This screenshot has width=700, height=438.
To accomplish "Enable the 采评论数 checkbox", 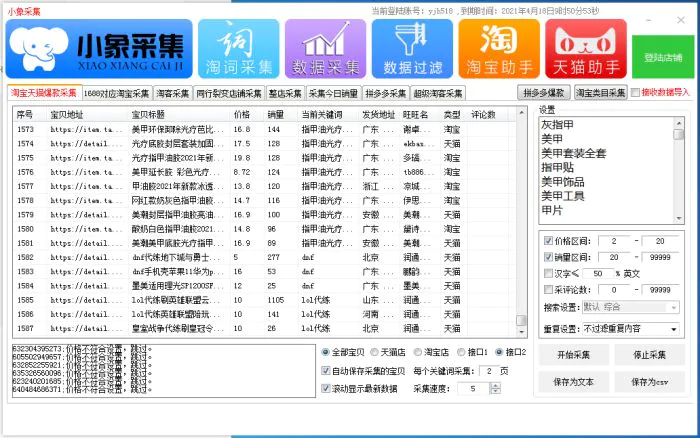I will pyautogui.click(x=546, y=290).
